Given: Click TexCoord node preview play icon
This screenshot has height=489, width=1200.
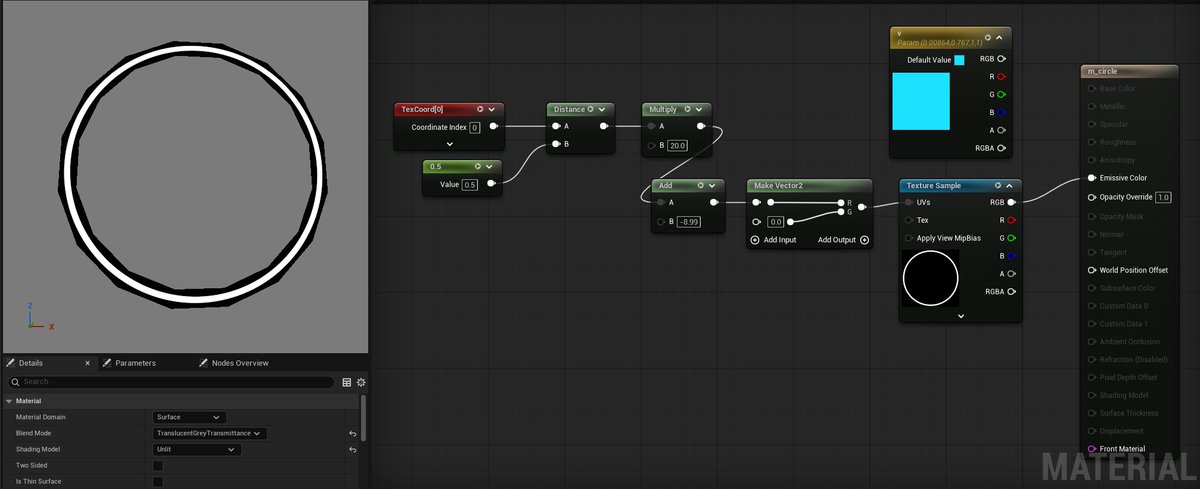Looking at the screenshot, I should click(x=480, y=109).
